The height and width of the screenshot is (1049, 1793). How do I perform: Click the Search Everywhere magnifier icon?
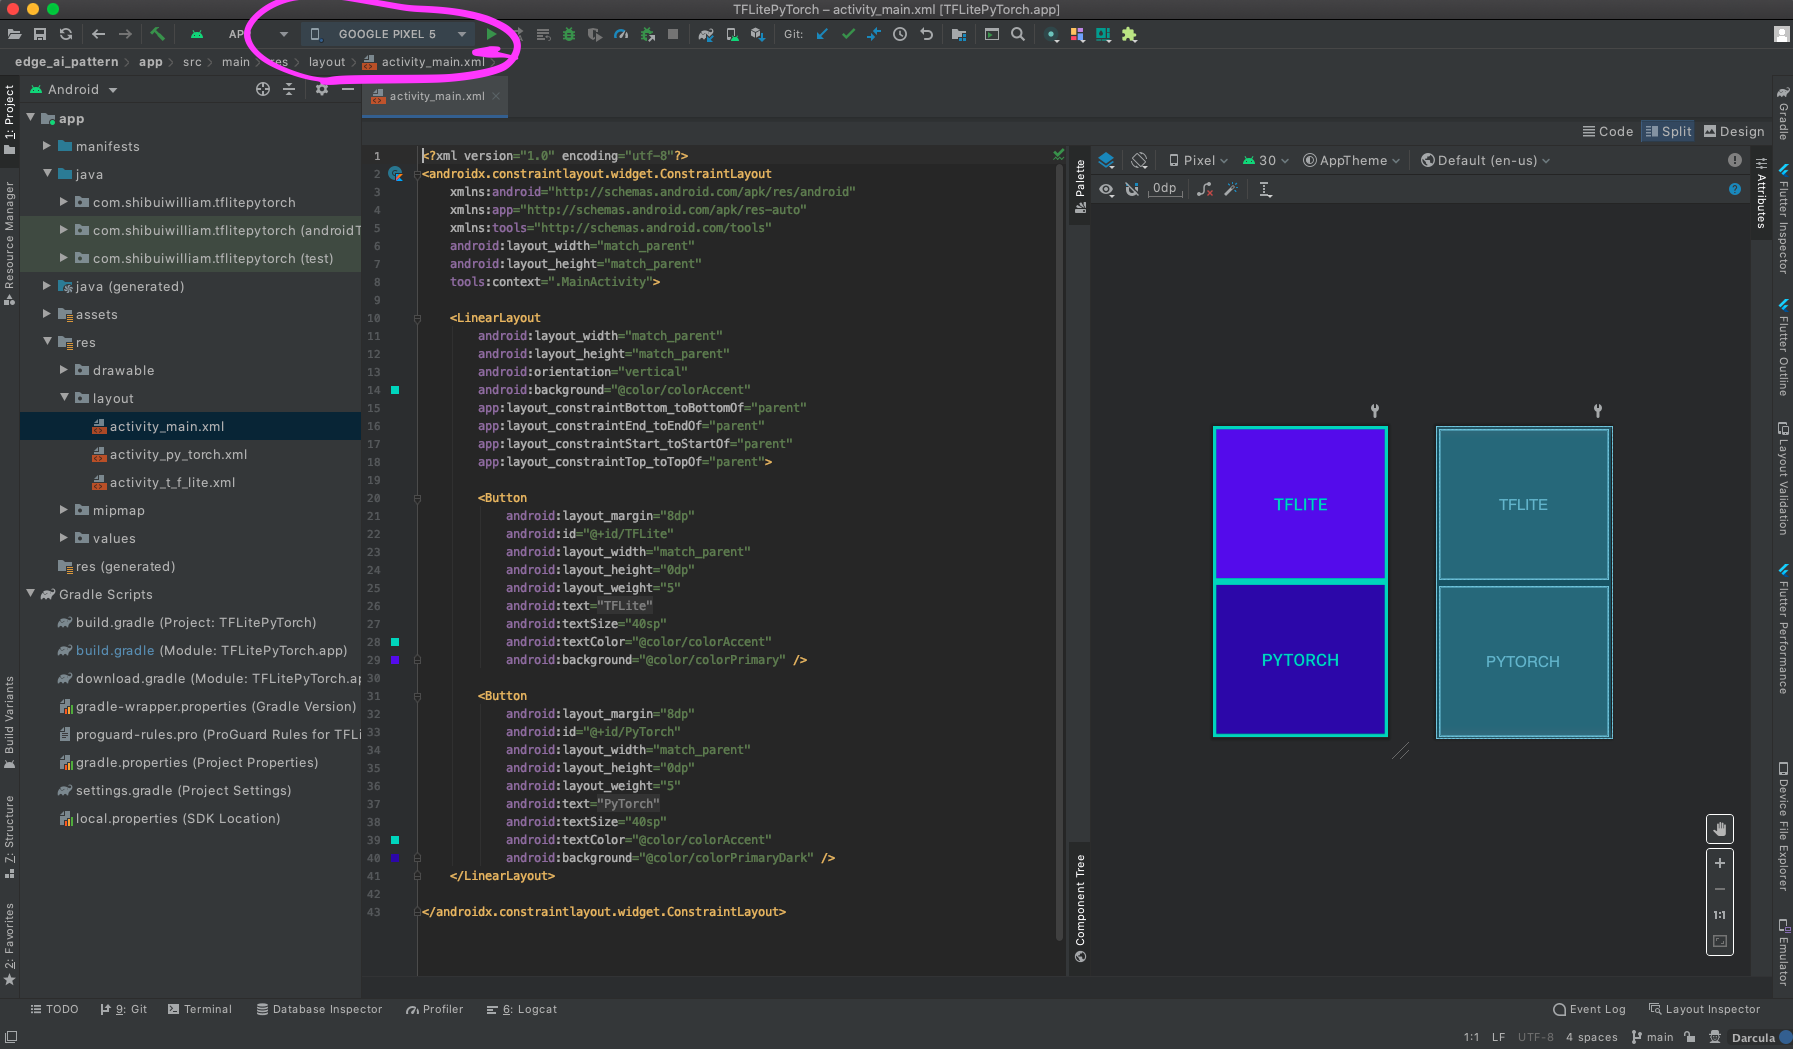(1018, 34)
